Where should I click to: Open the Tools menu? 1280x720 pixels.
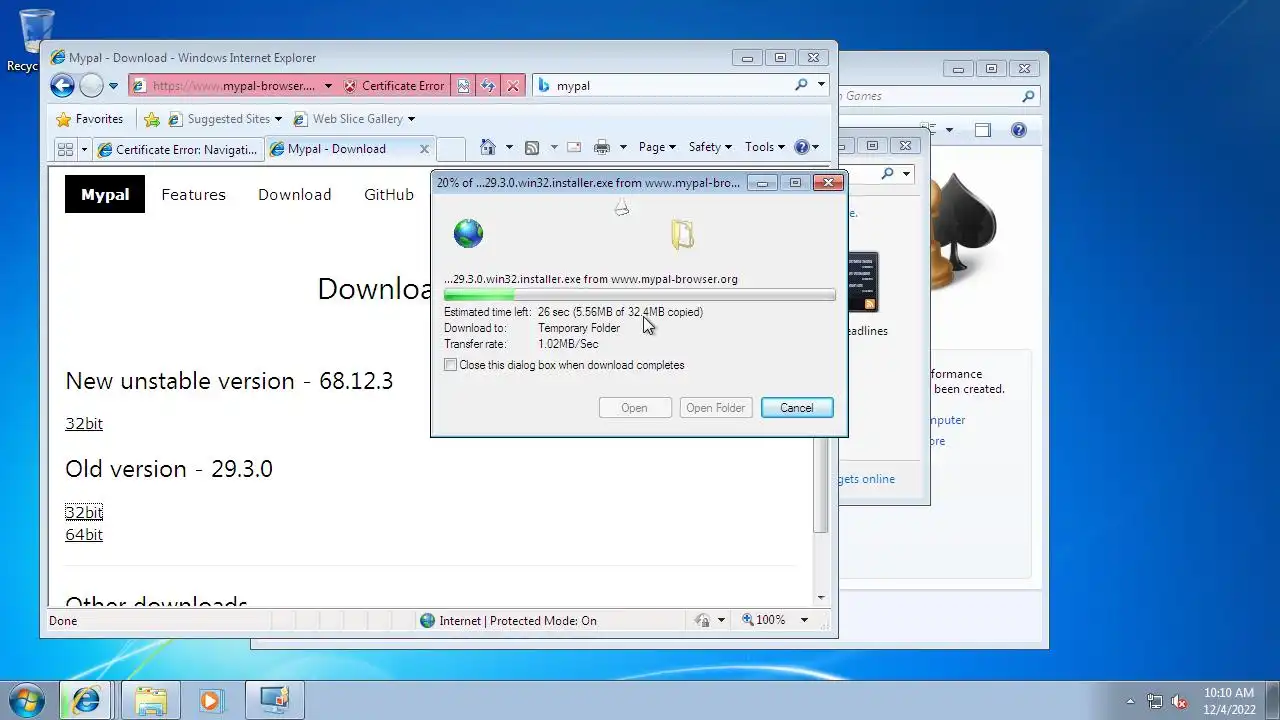point(764,147)
